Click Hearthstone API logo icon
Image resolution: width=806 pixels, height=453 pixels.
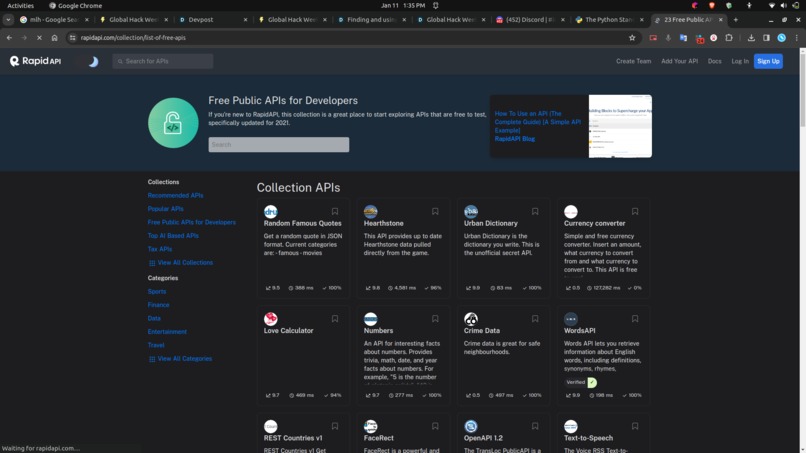(371, 211)
